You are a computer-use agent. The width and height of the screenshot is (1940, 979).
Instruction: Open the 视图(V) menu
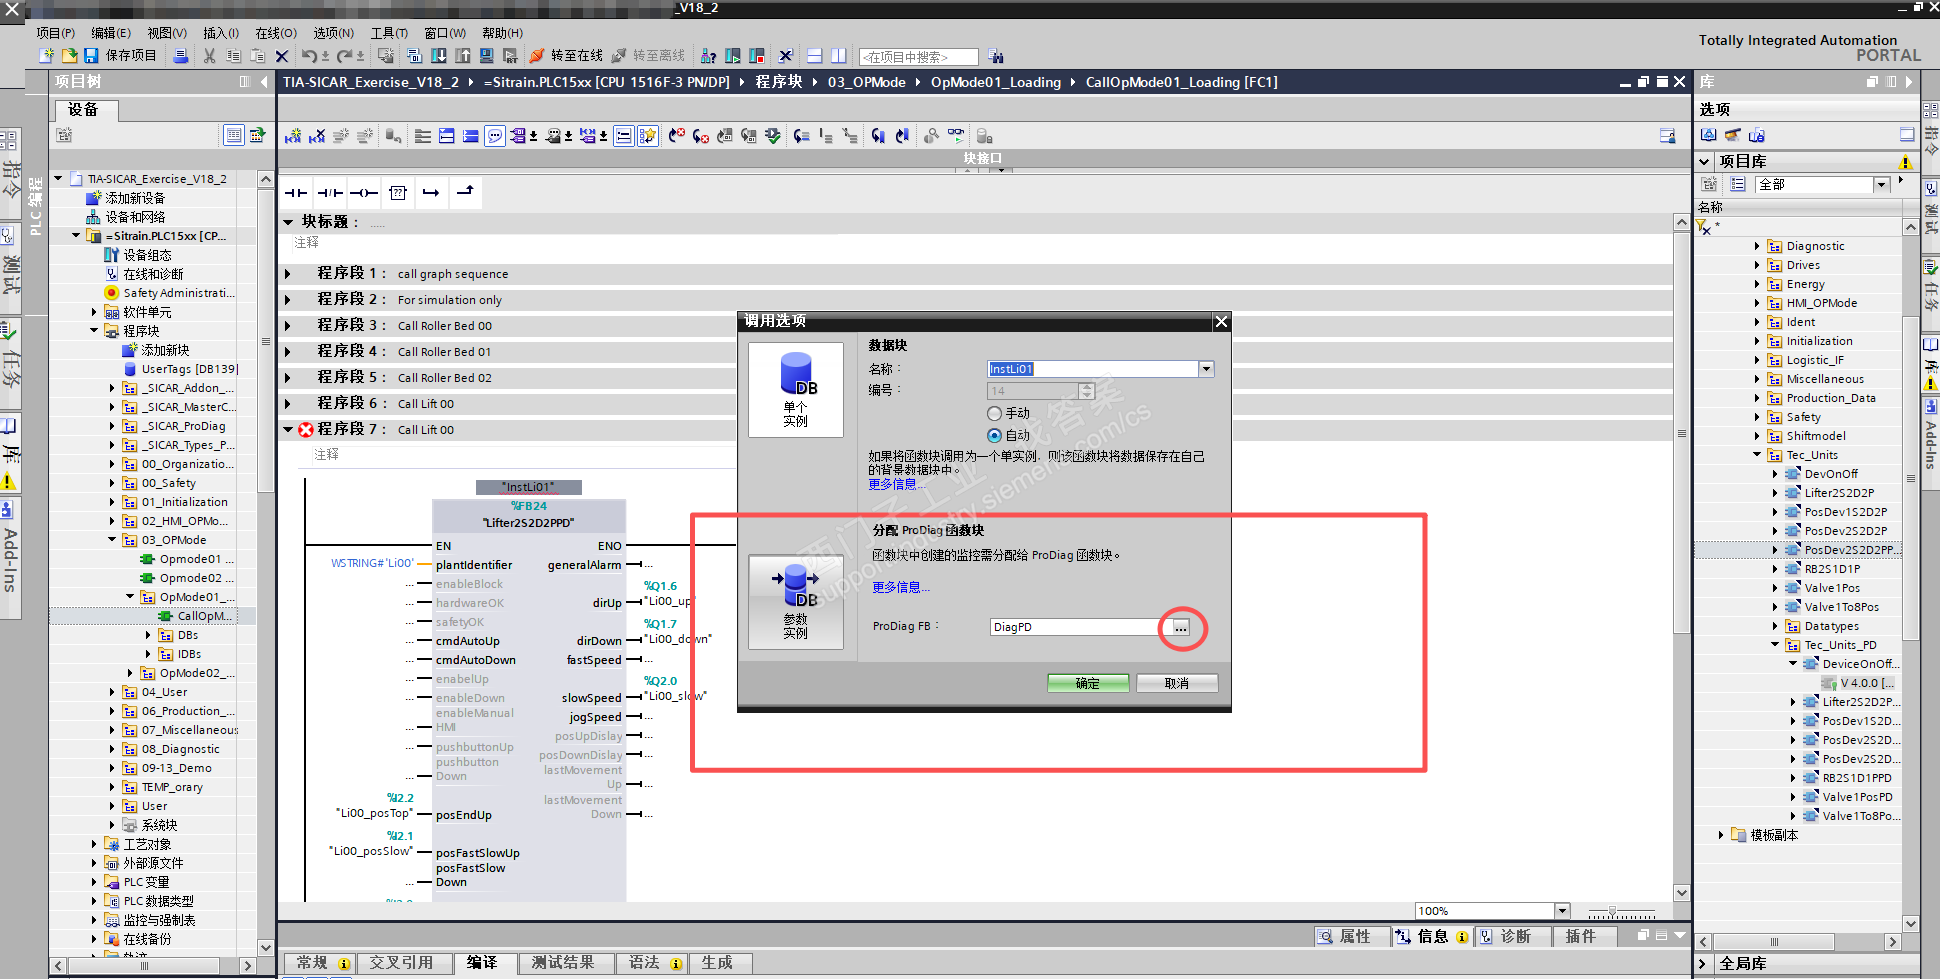[167, 33]
